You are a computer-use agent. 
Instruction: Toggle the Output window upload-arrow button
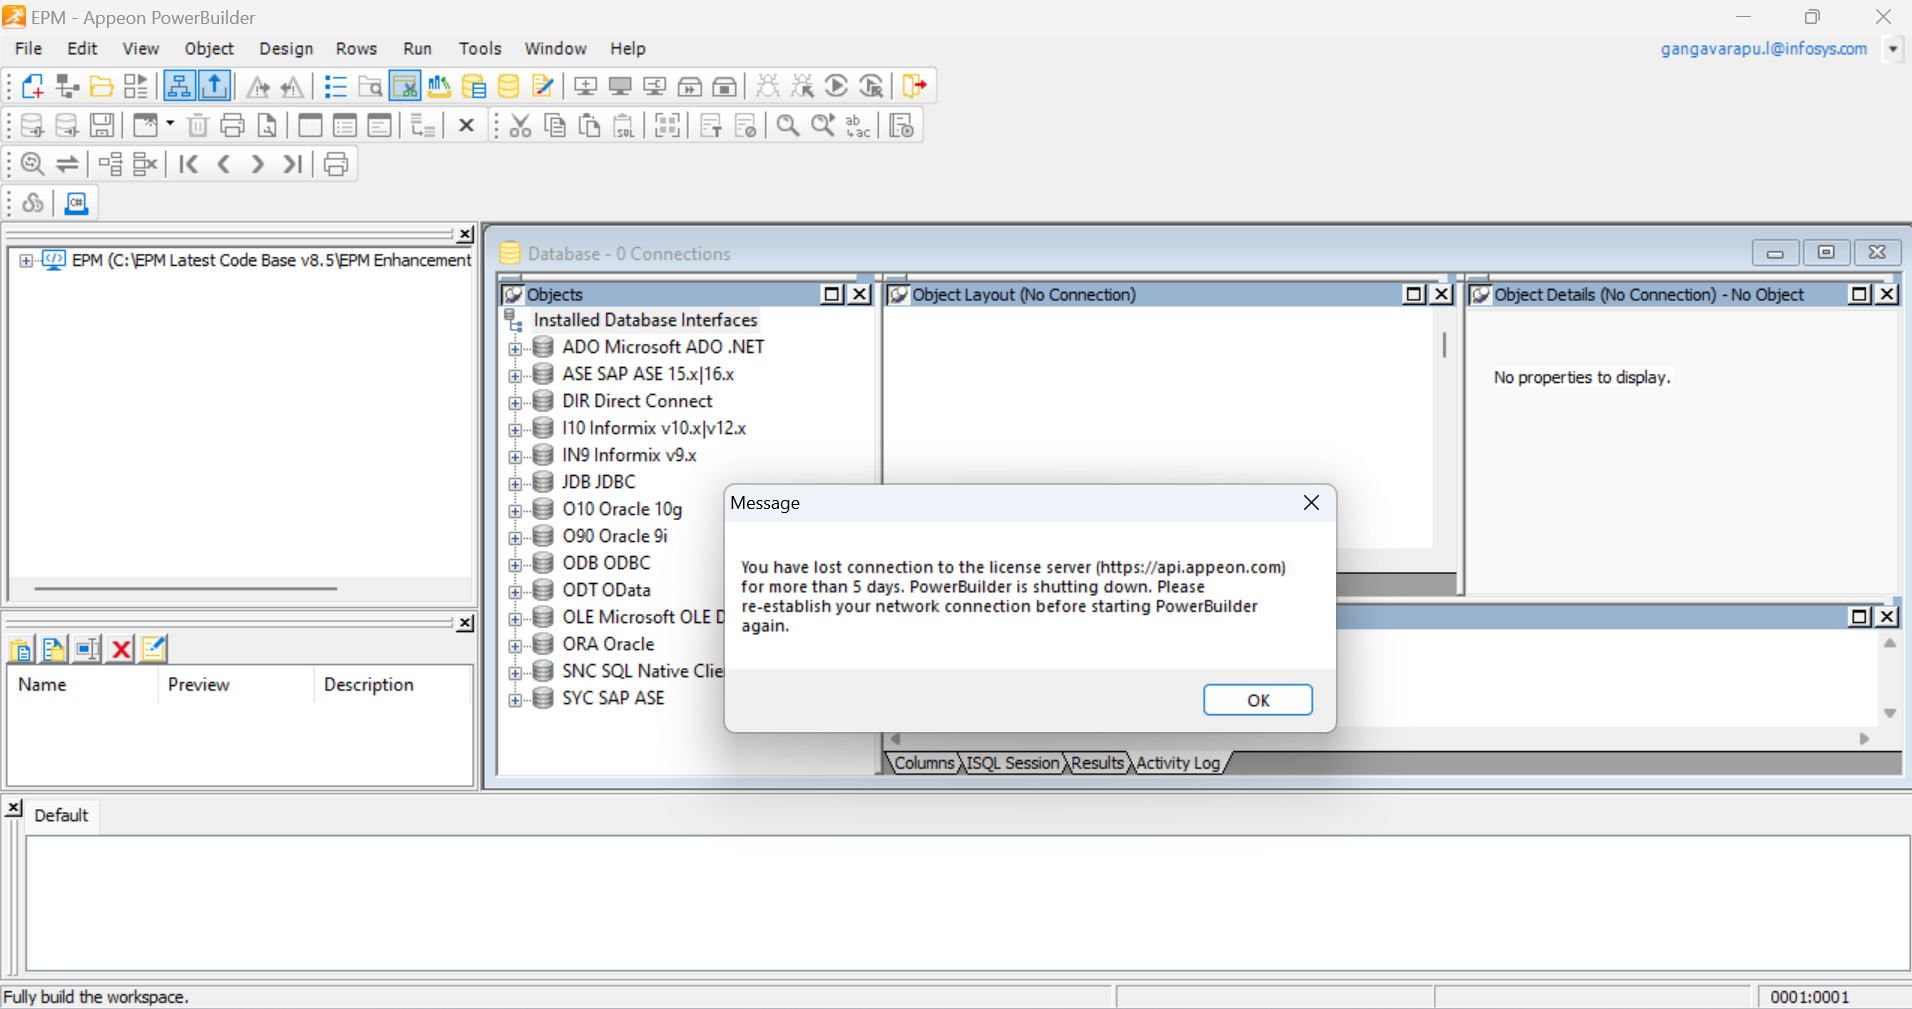pos(214,86)
